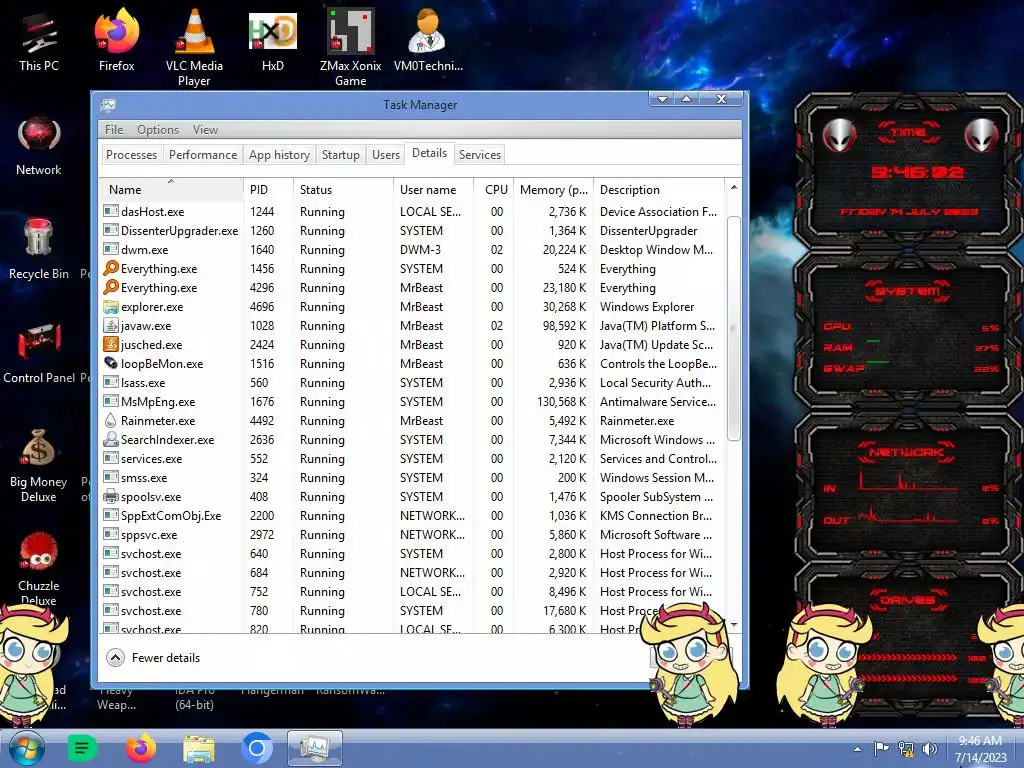Select the dwm.exe process row

click(412, 249)
